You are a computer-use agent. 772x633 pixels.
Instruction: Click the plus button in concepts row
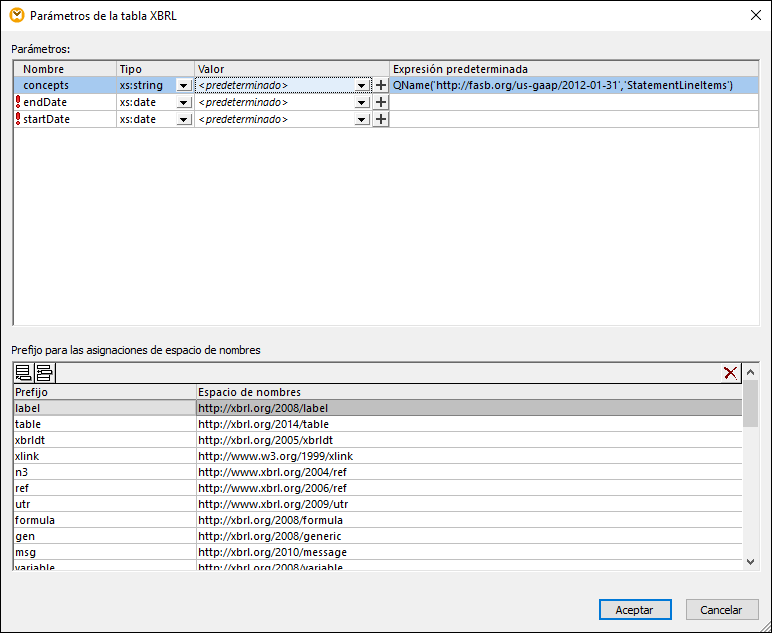tap(380, 86)
